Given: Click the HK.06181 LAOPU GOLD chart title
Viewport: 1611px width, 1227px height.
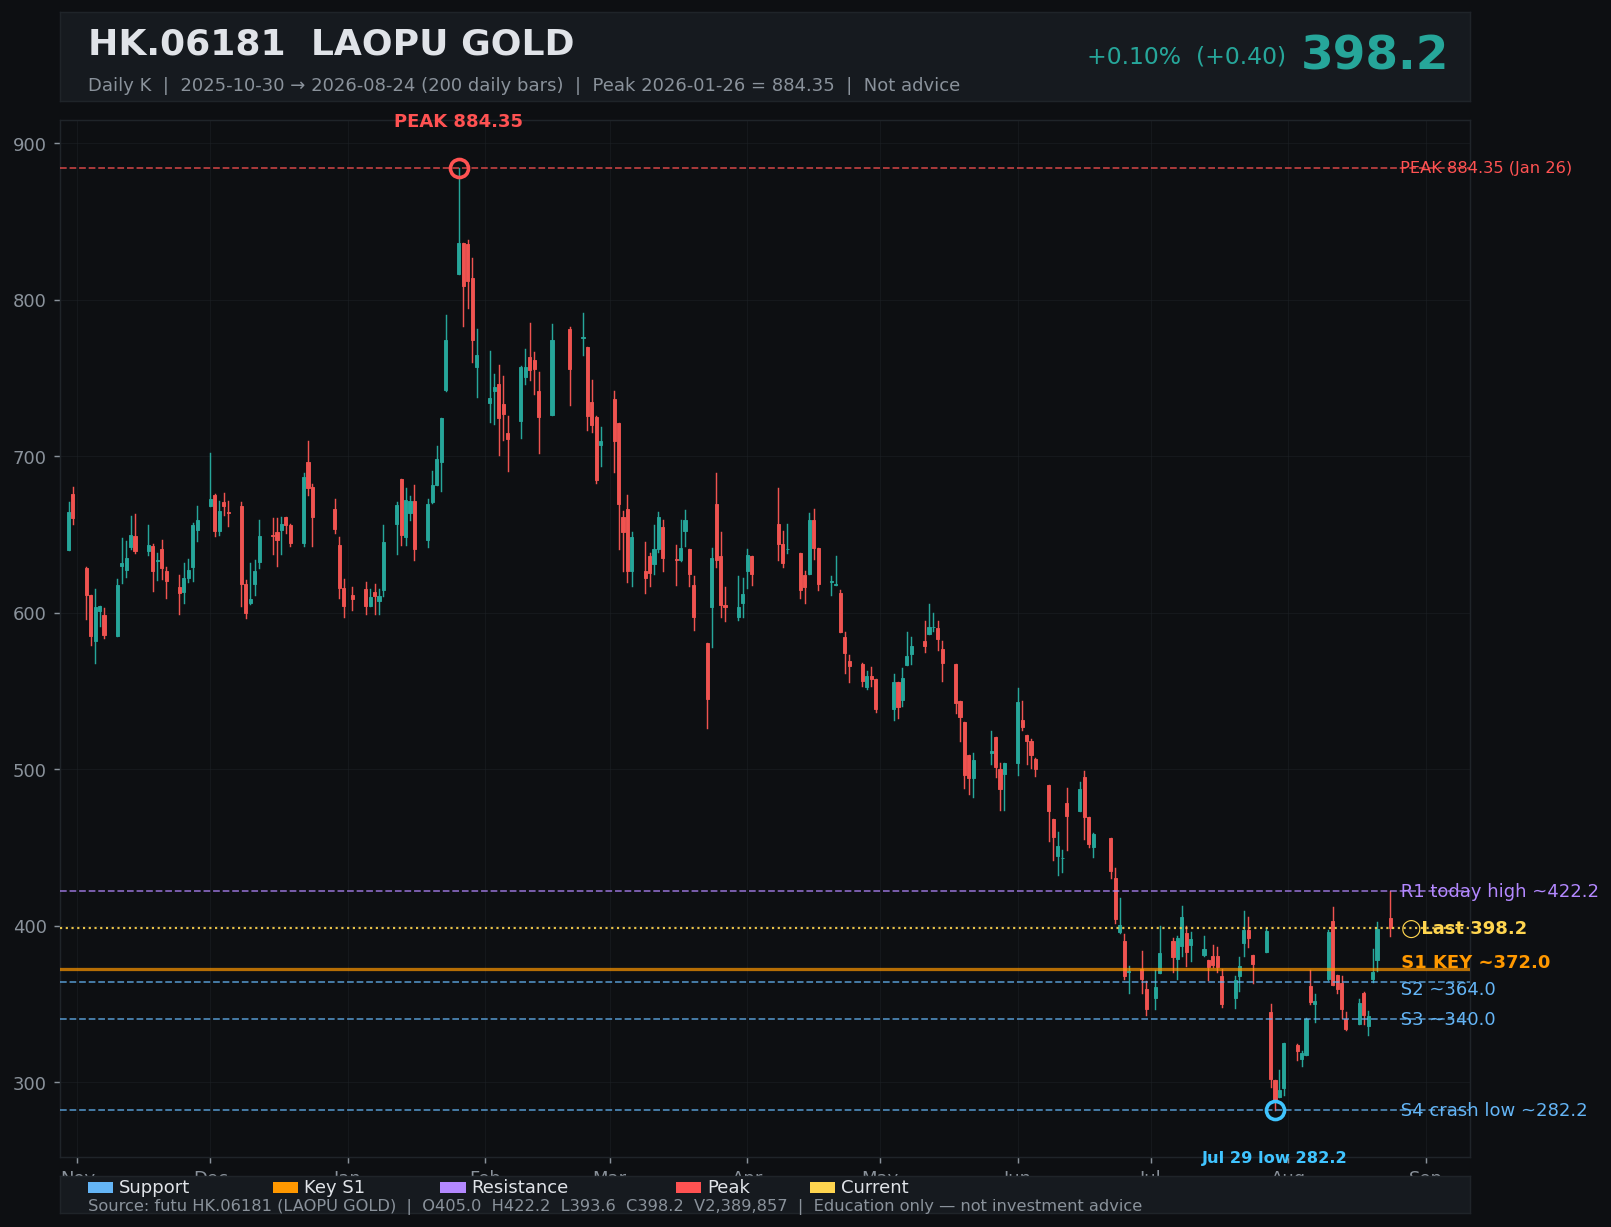Looking at the screenshot, I should coord(331,44).
